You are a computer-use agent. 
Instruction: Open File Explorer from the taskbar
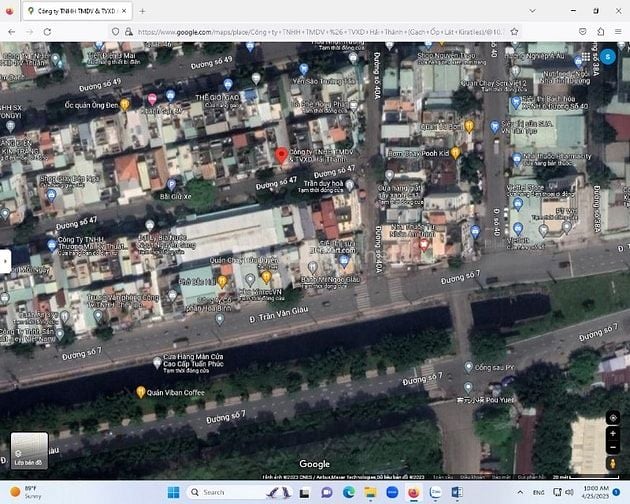click(370, 492)
